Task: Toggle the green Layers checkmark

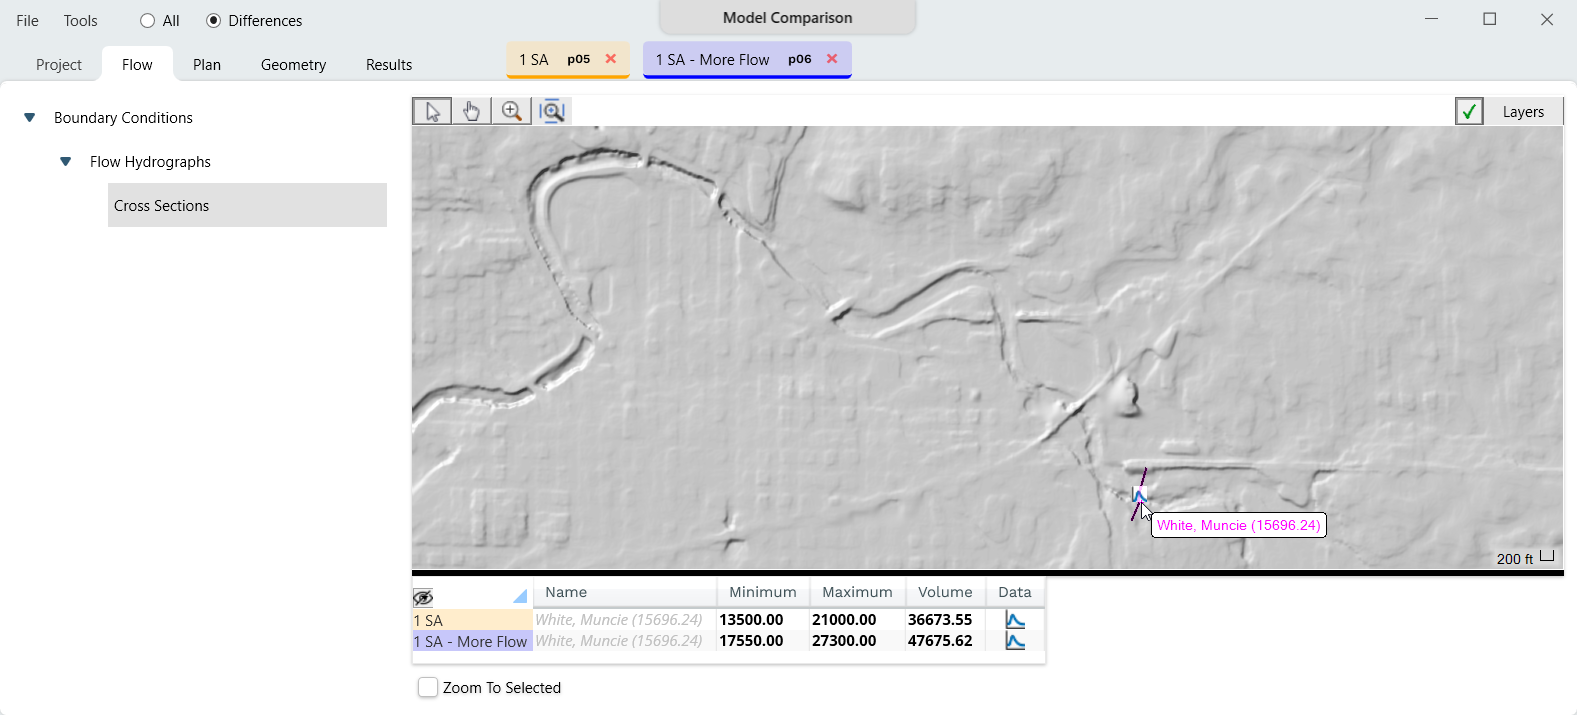Action: coord(1469,111)
